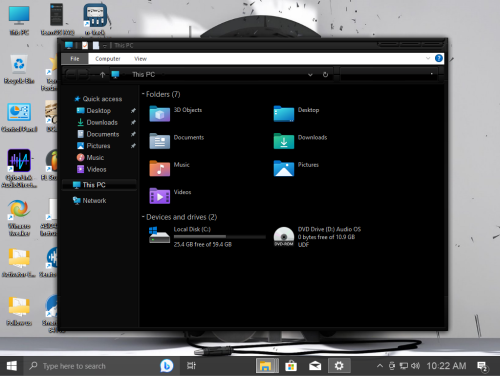This screenshot has width=500, height=376.
Task: Open Settings from the taskbar
Action: pyautogui.click(x=339, y=366)
